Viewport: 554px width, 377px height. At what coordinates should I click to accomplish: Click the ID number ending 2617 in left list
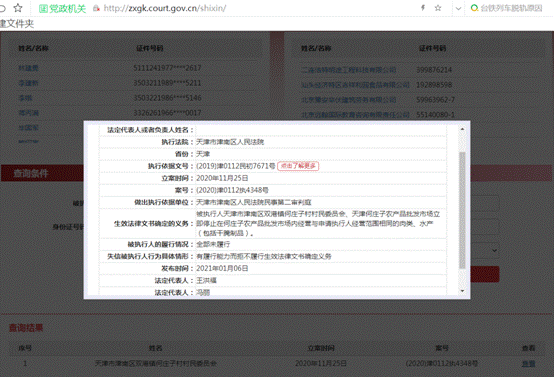click(167, 68)
